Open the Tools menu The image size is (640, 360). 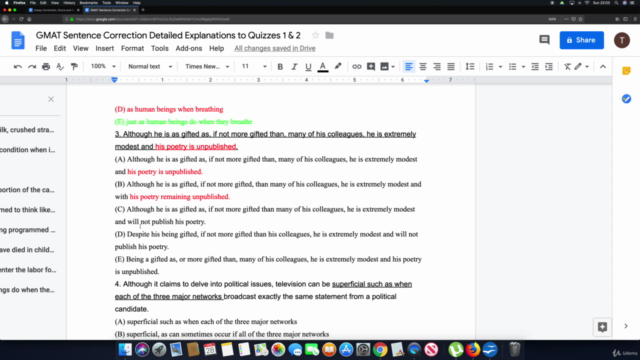coord(160,48)
